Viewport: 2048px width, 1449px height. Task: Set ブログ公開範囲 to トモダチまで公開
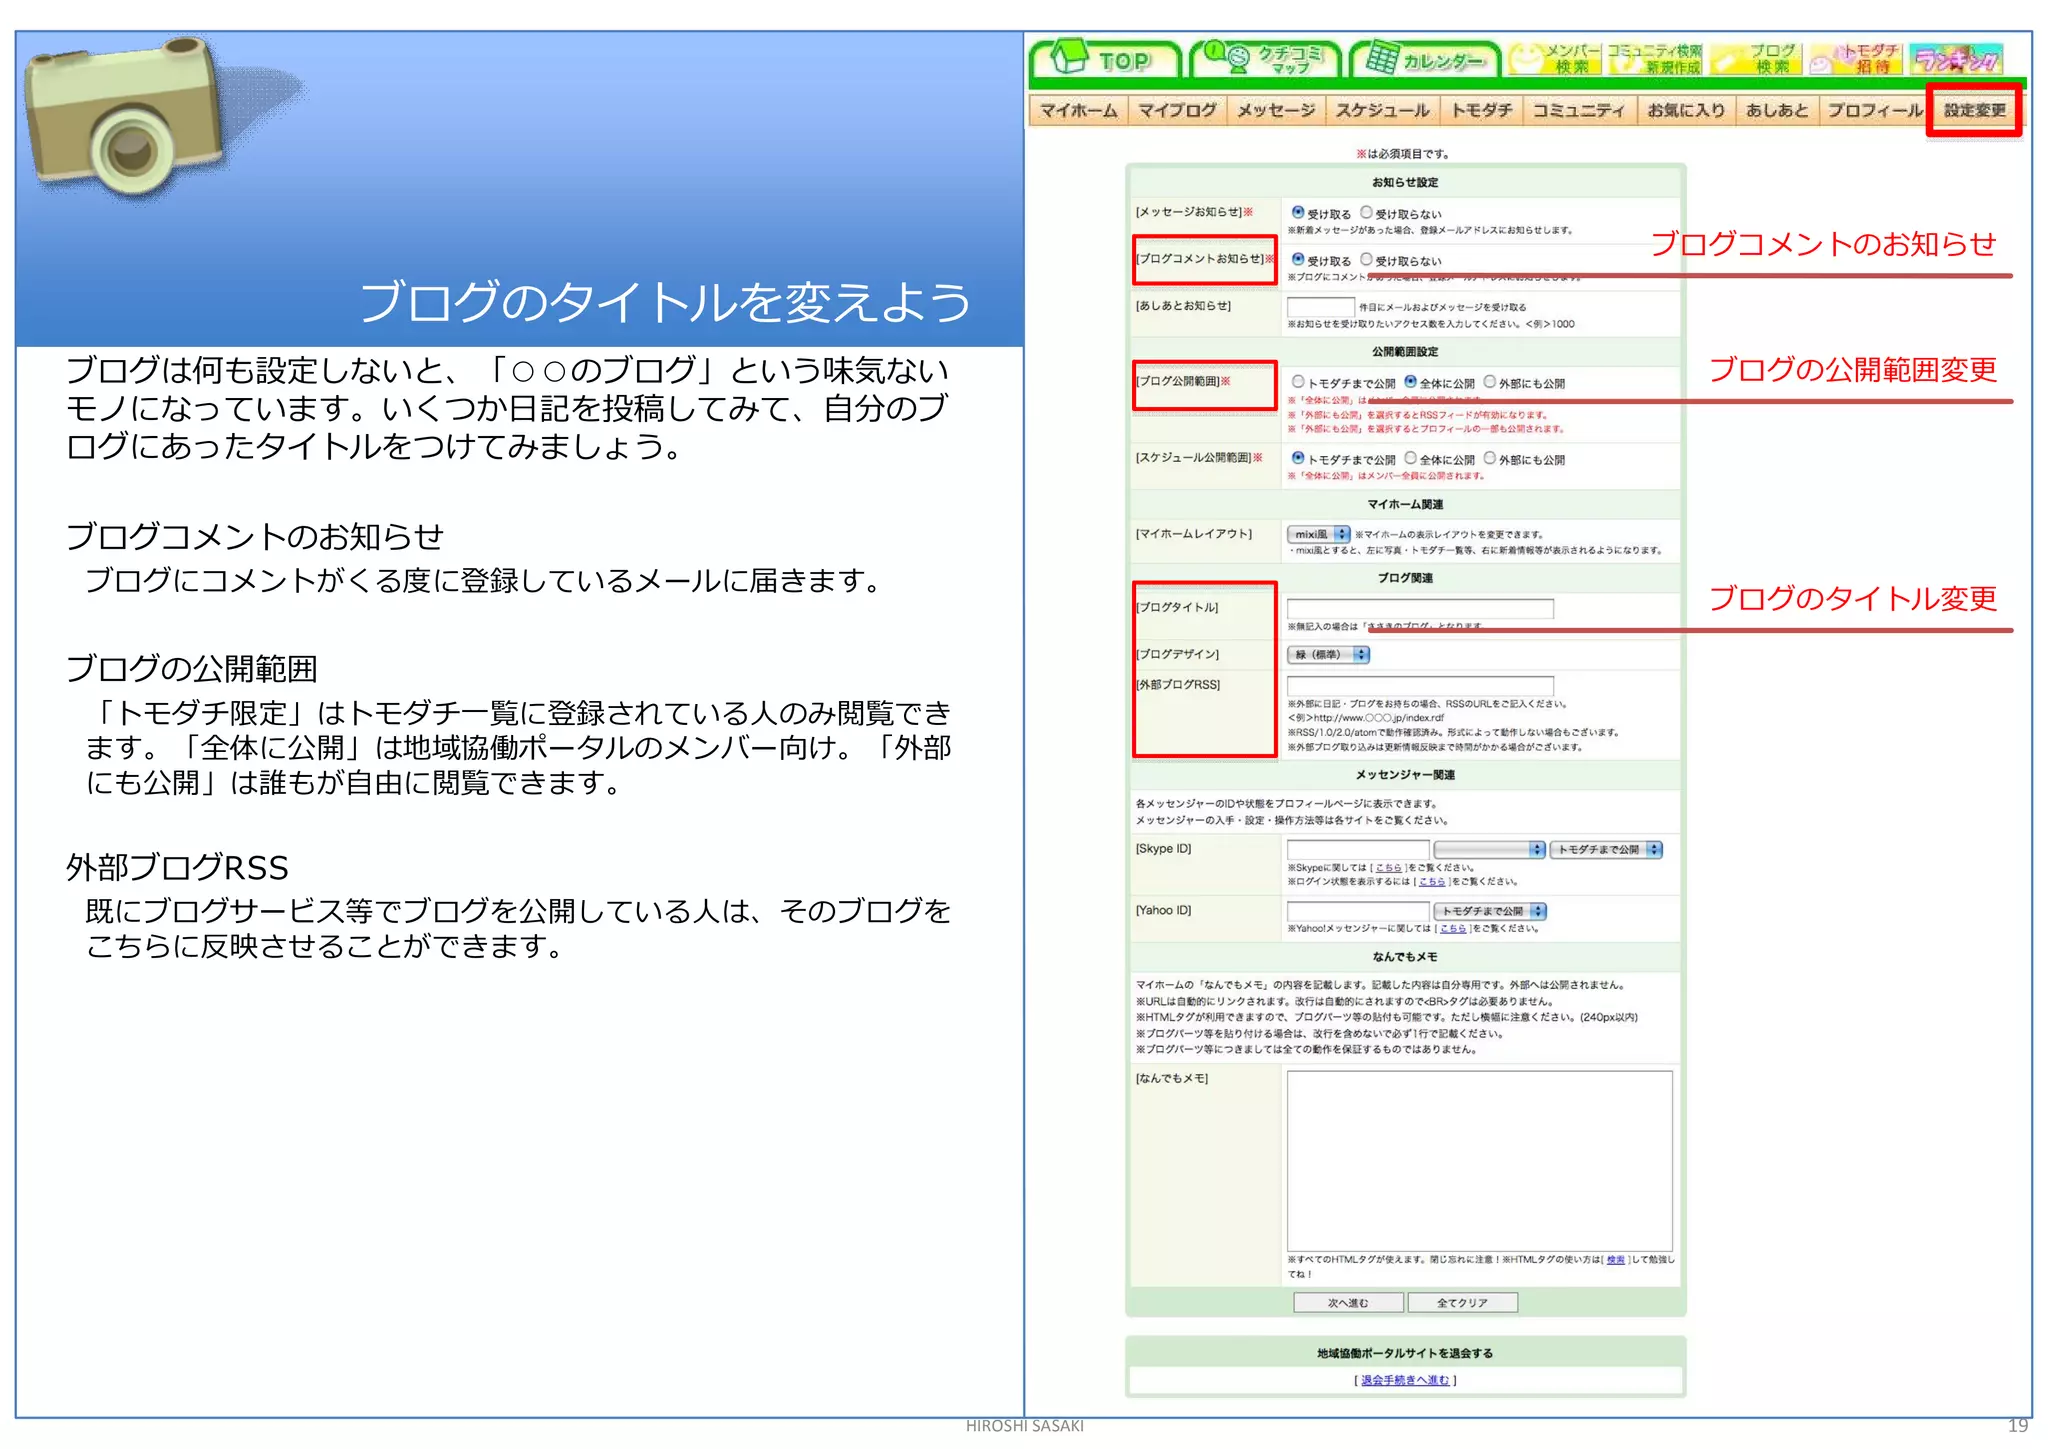(x=1298, y=382)
